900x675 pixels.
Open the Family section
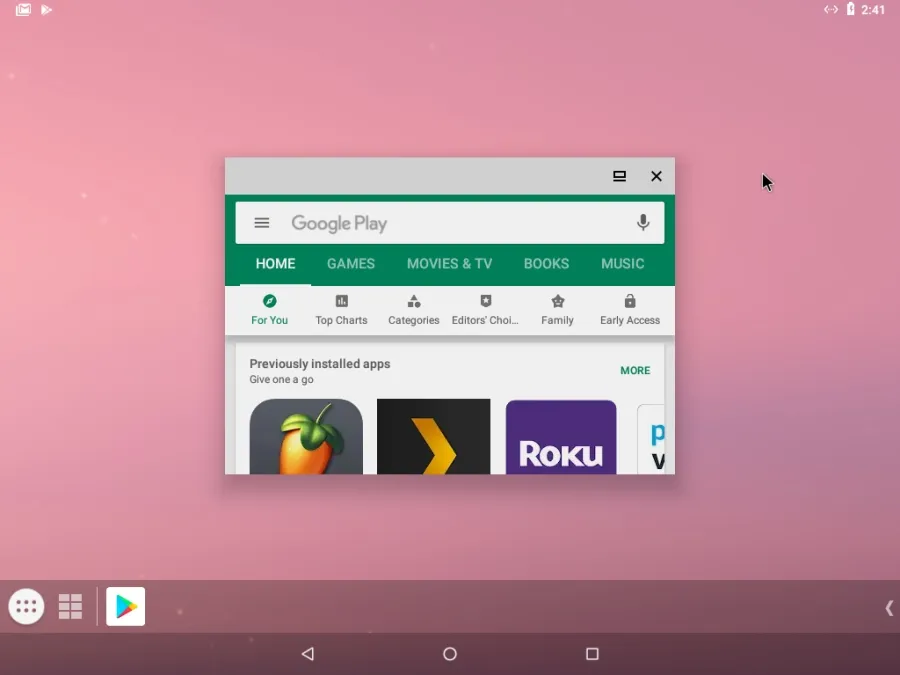[557, 309]
